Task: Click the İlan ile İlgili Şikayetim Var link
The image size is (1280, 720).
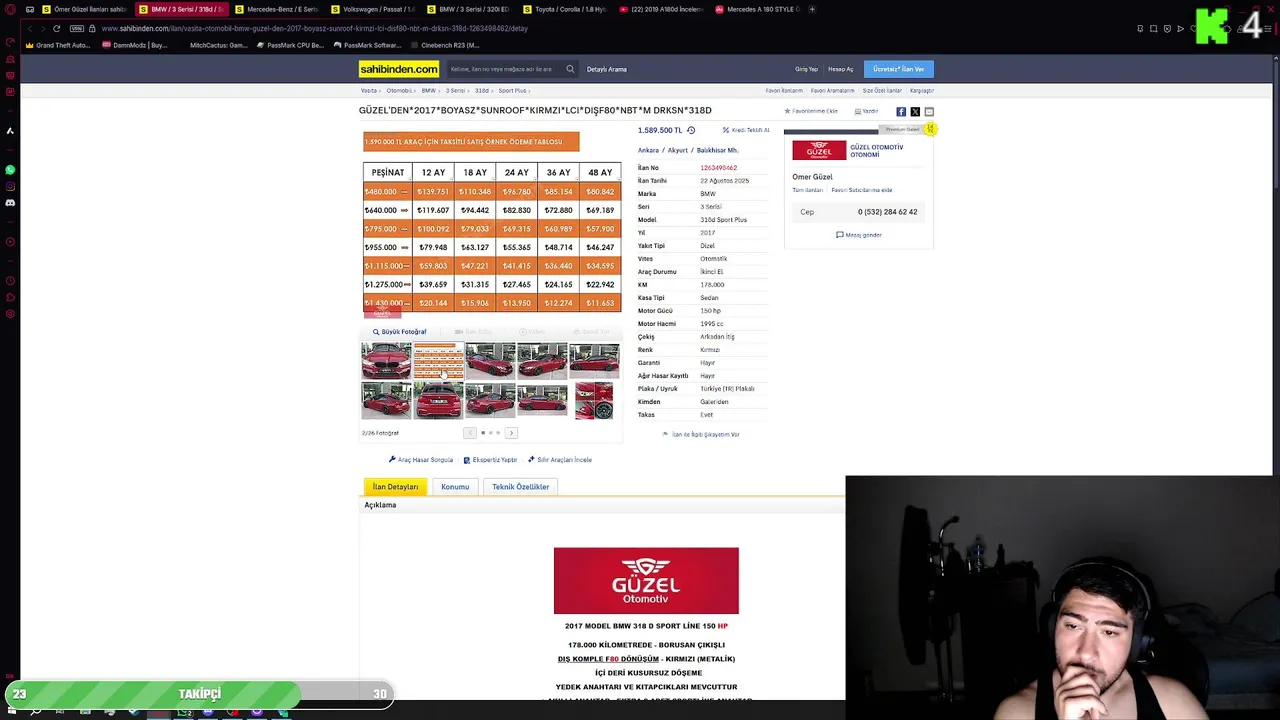Action: [705, 435]
